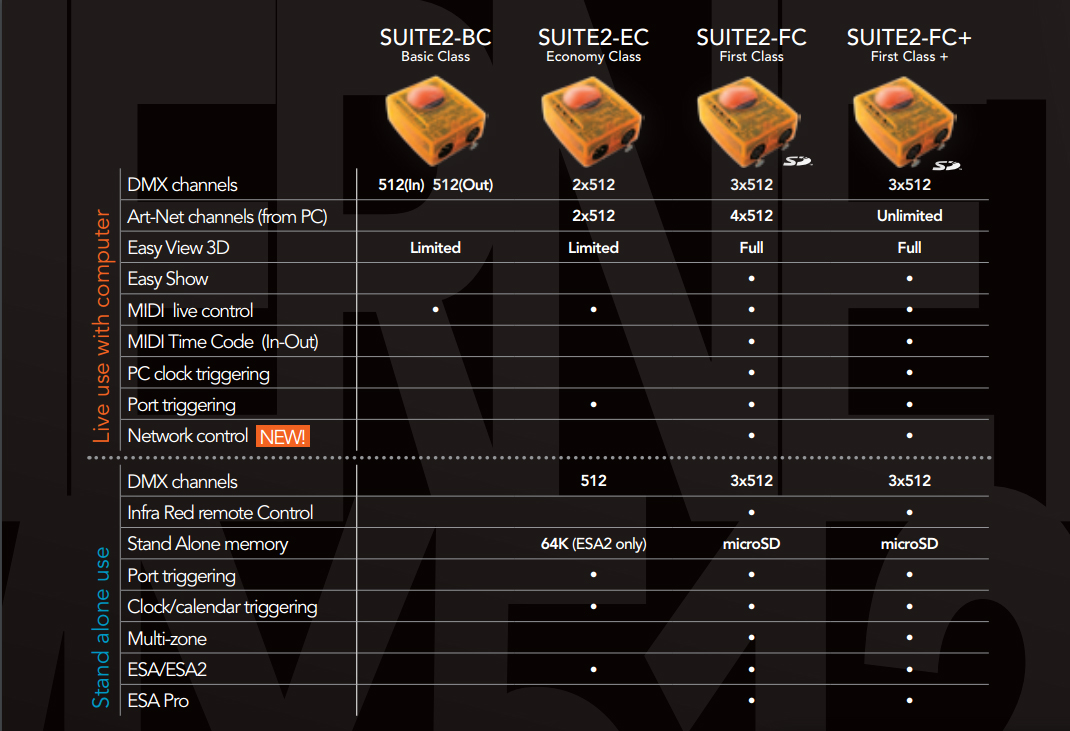This screenshot has height=731, width=1070.
Task: Click the Clock/calendar triggering bullet under SUITE2-EC
Action: [594, 607]
